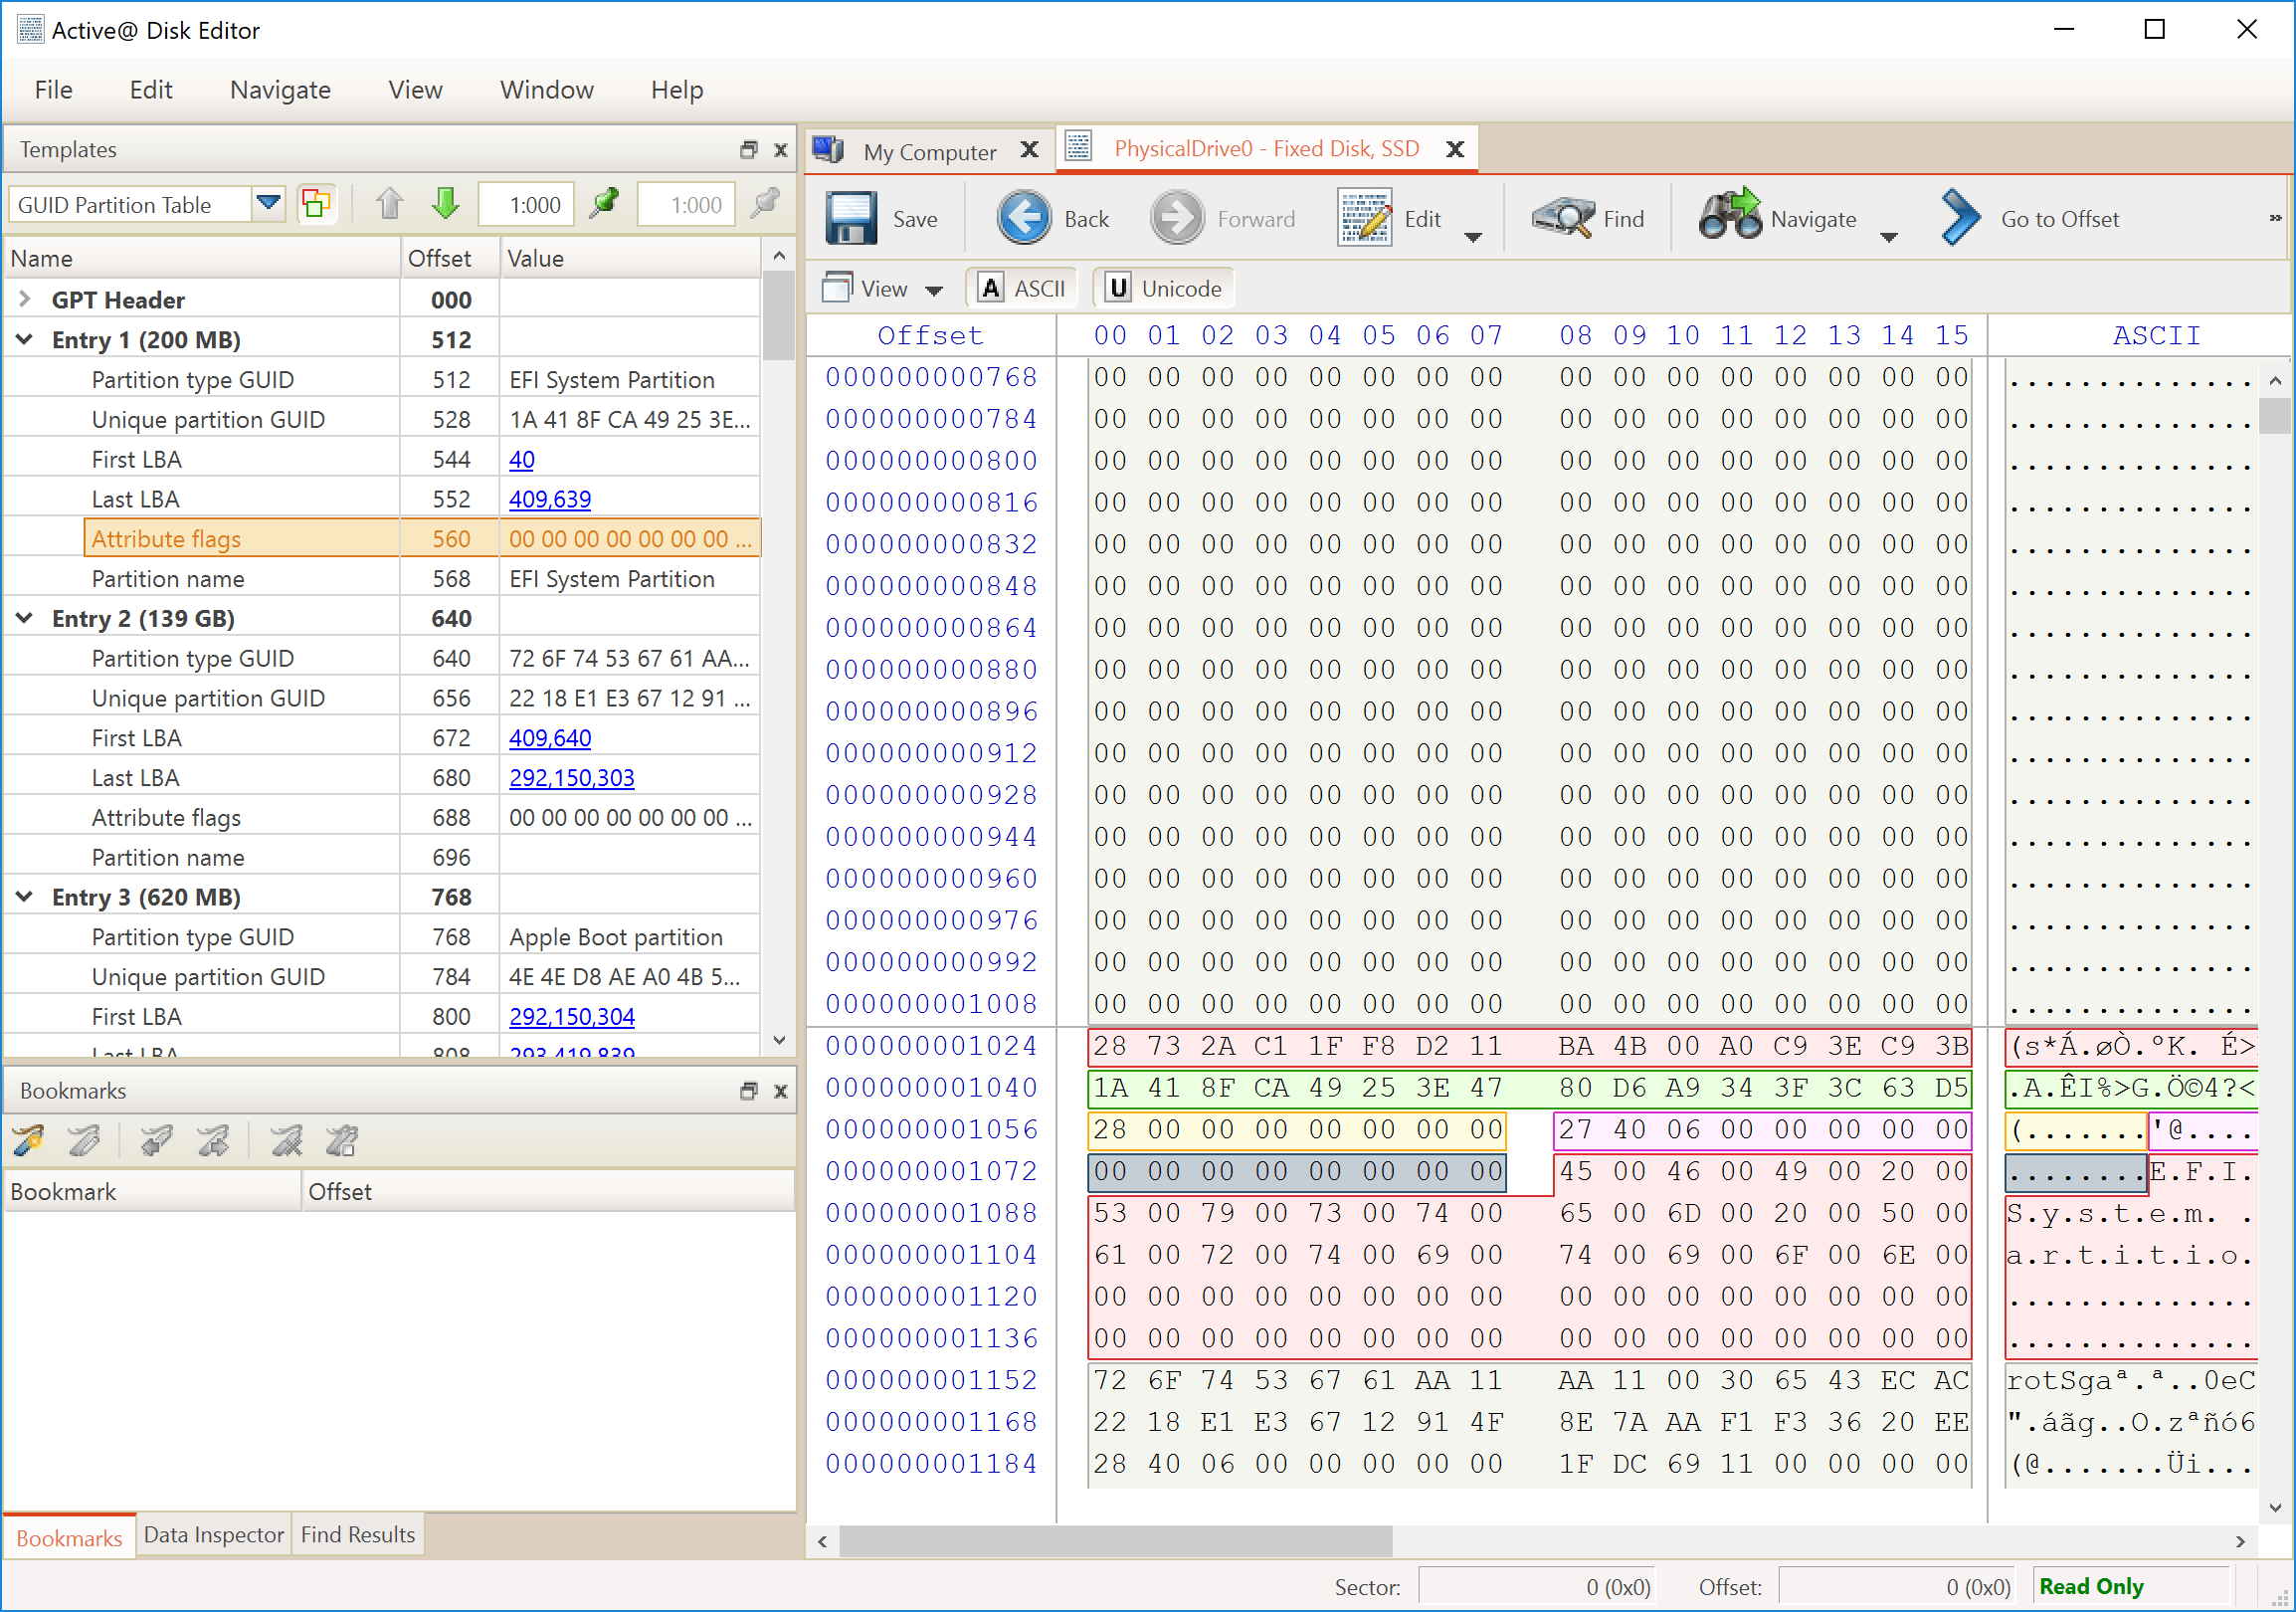2296x1612 pixels.
Task: Switch to the Find Results tab
Action: [358, 1534]
